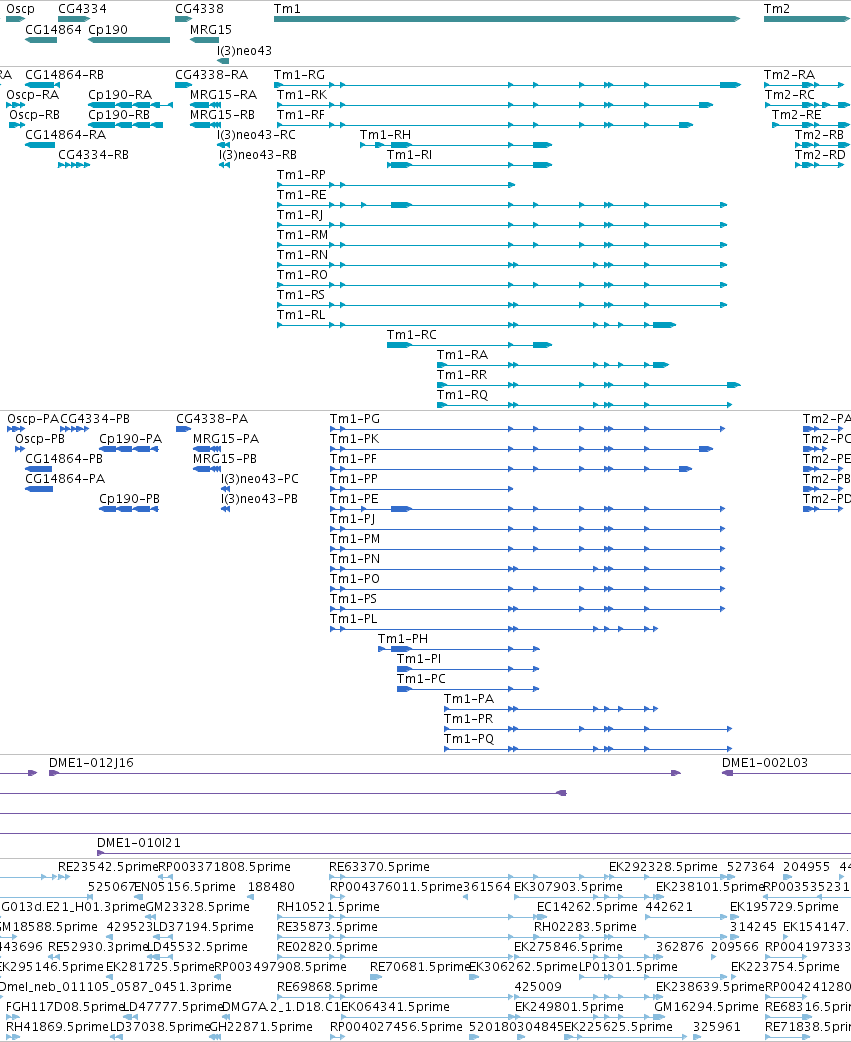Select the Cp190 gene feature
This screenshot has width=851, height=1042.
(129, 40)
